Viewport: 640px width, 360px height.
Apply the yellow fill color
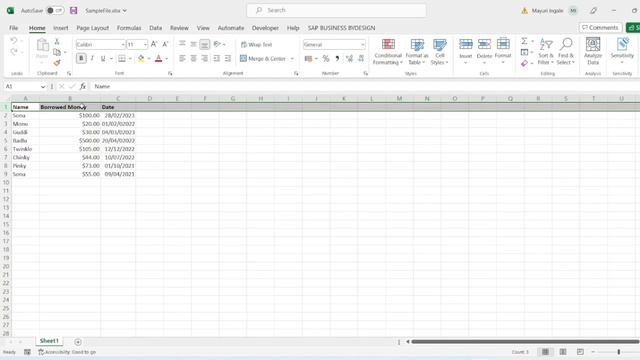141,58
